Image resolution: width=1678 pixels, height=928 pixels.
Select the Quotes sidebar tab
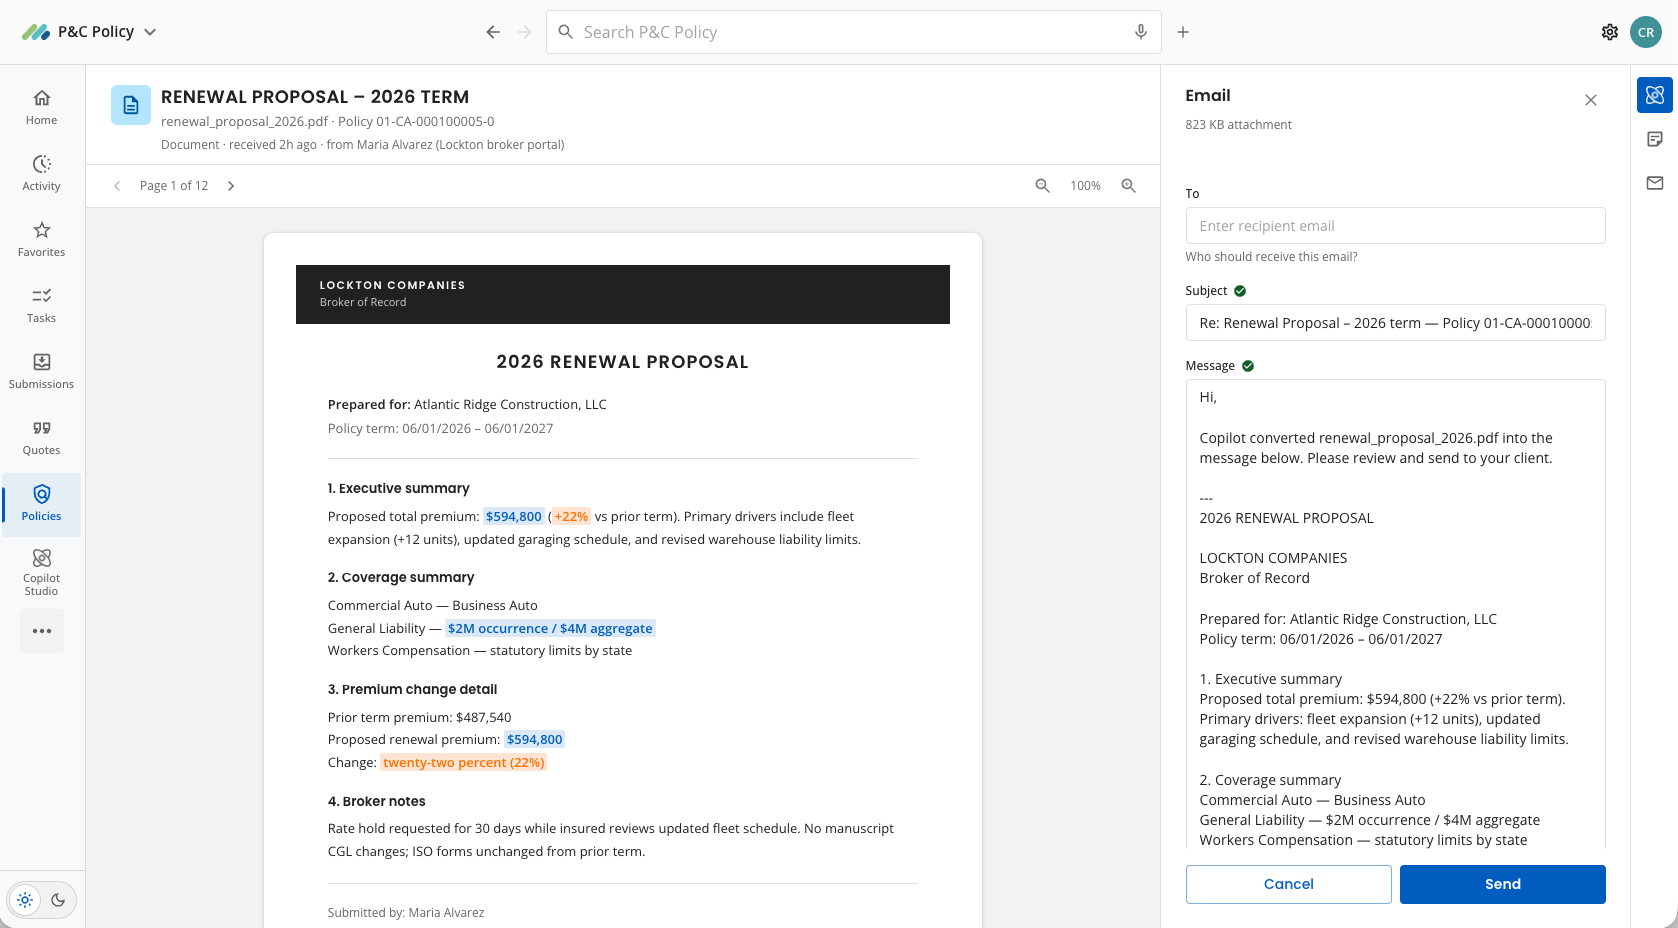tap(41, 438)
